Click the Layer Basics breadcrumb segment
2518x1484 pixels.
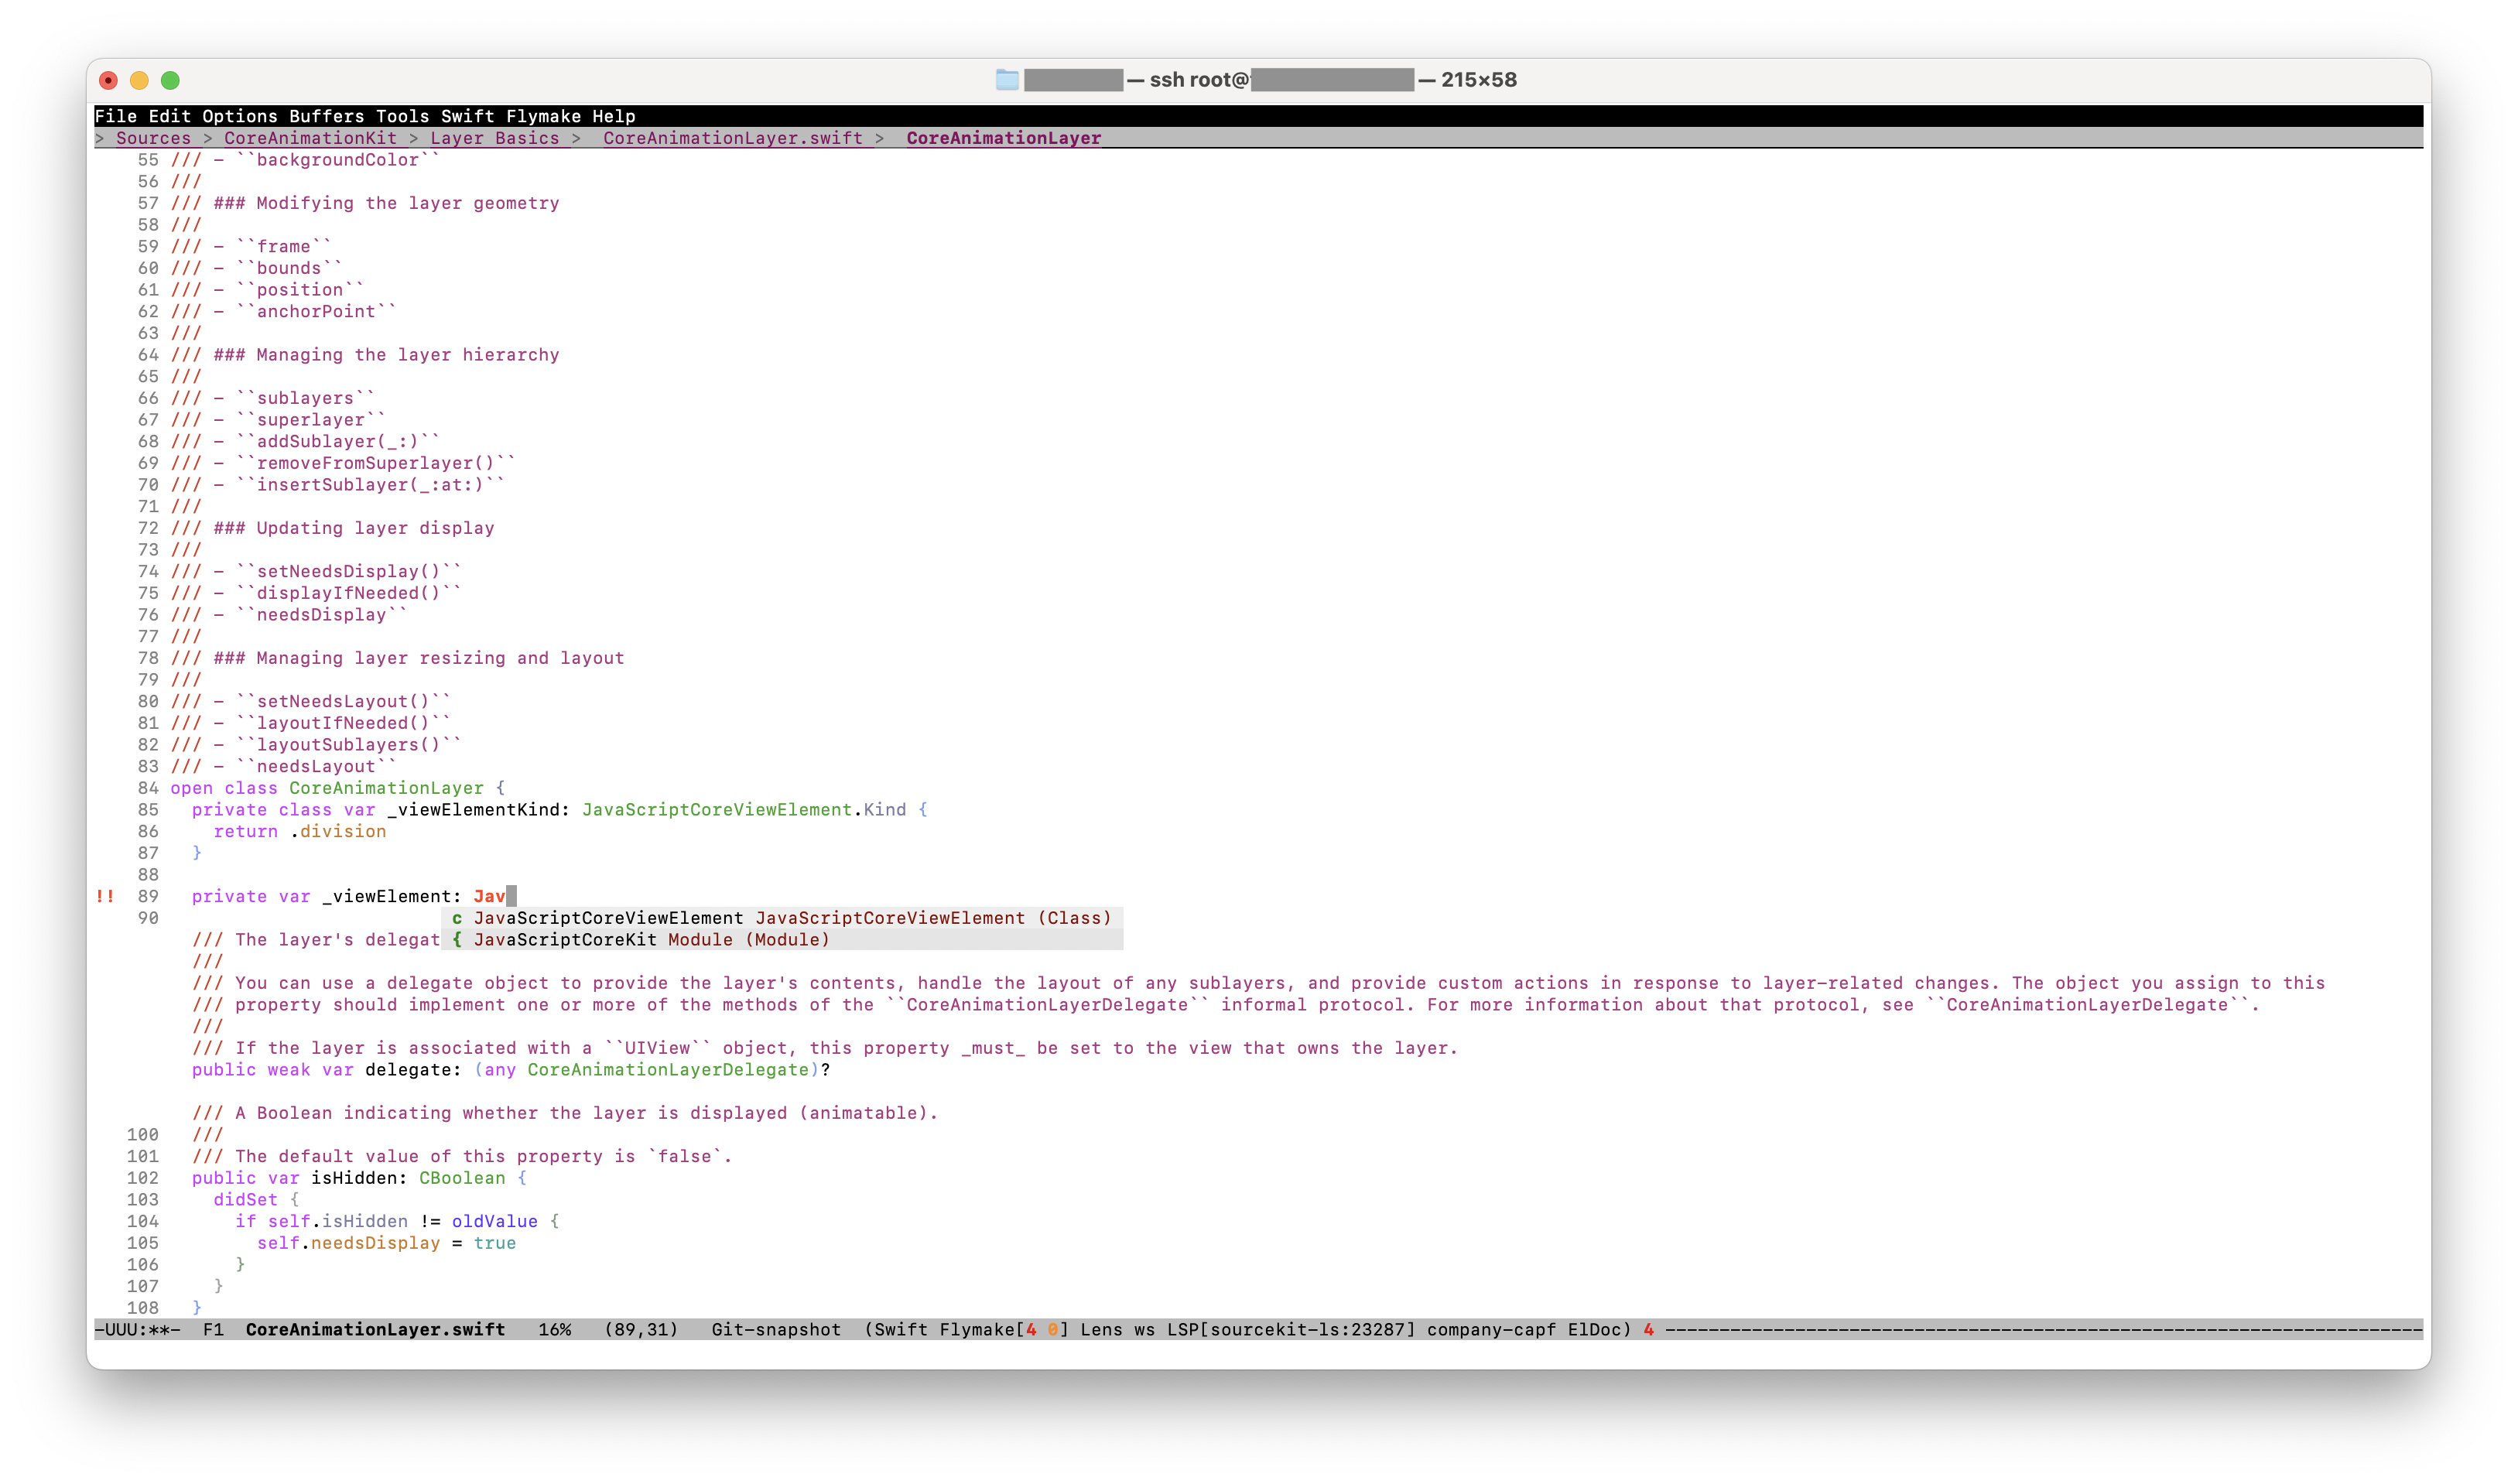tap(494, 138)
